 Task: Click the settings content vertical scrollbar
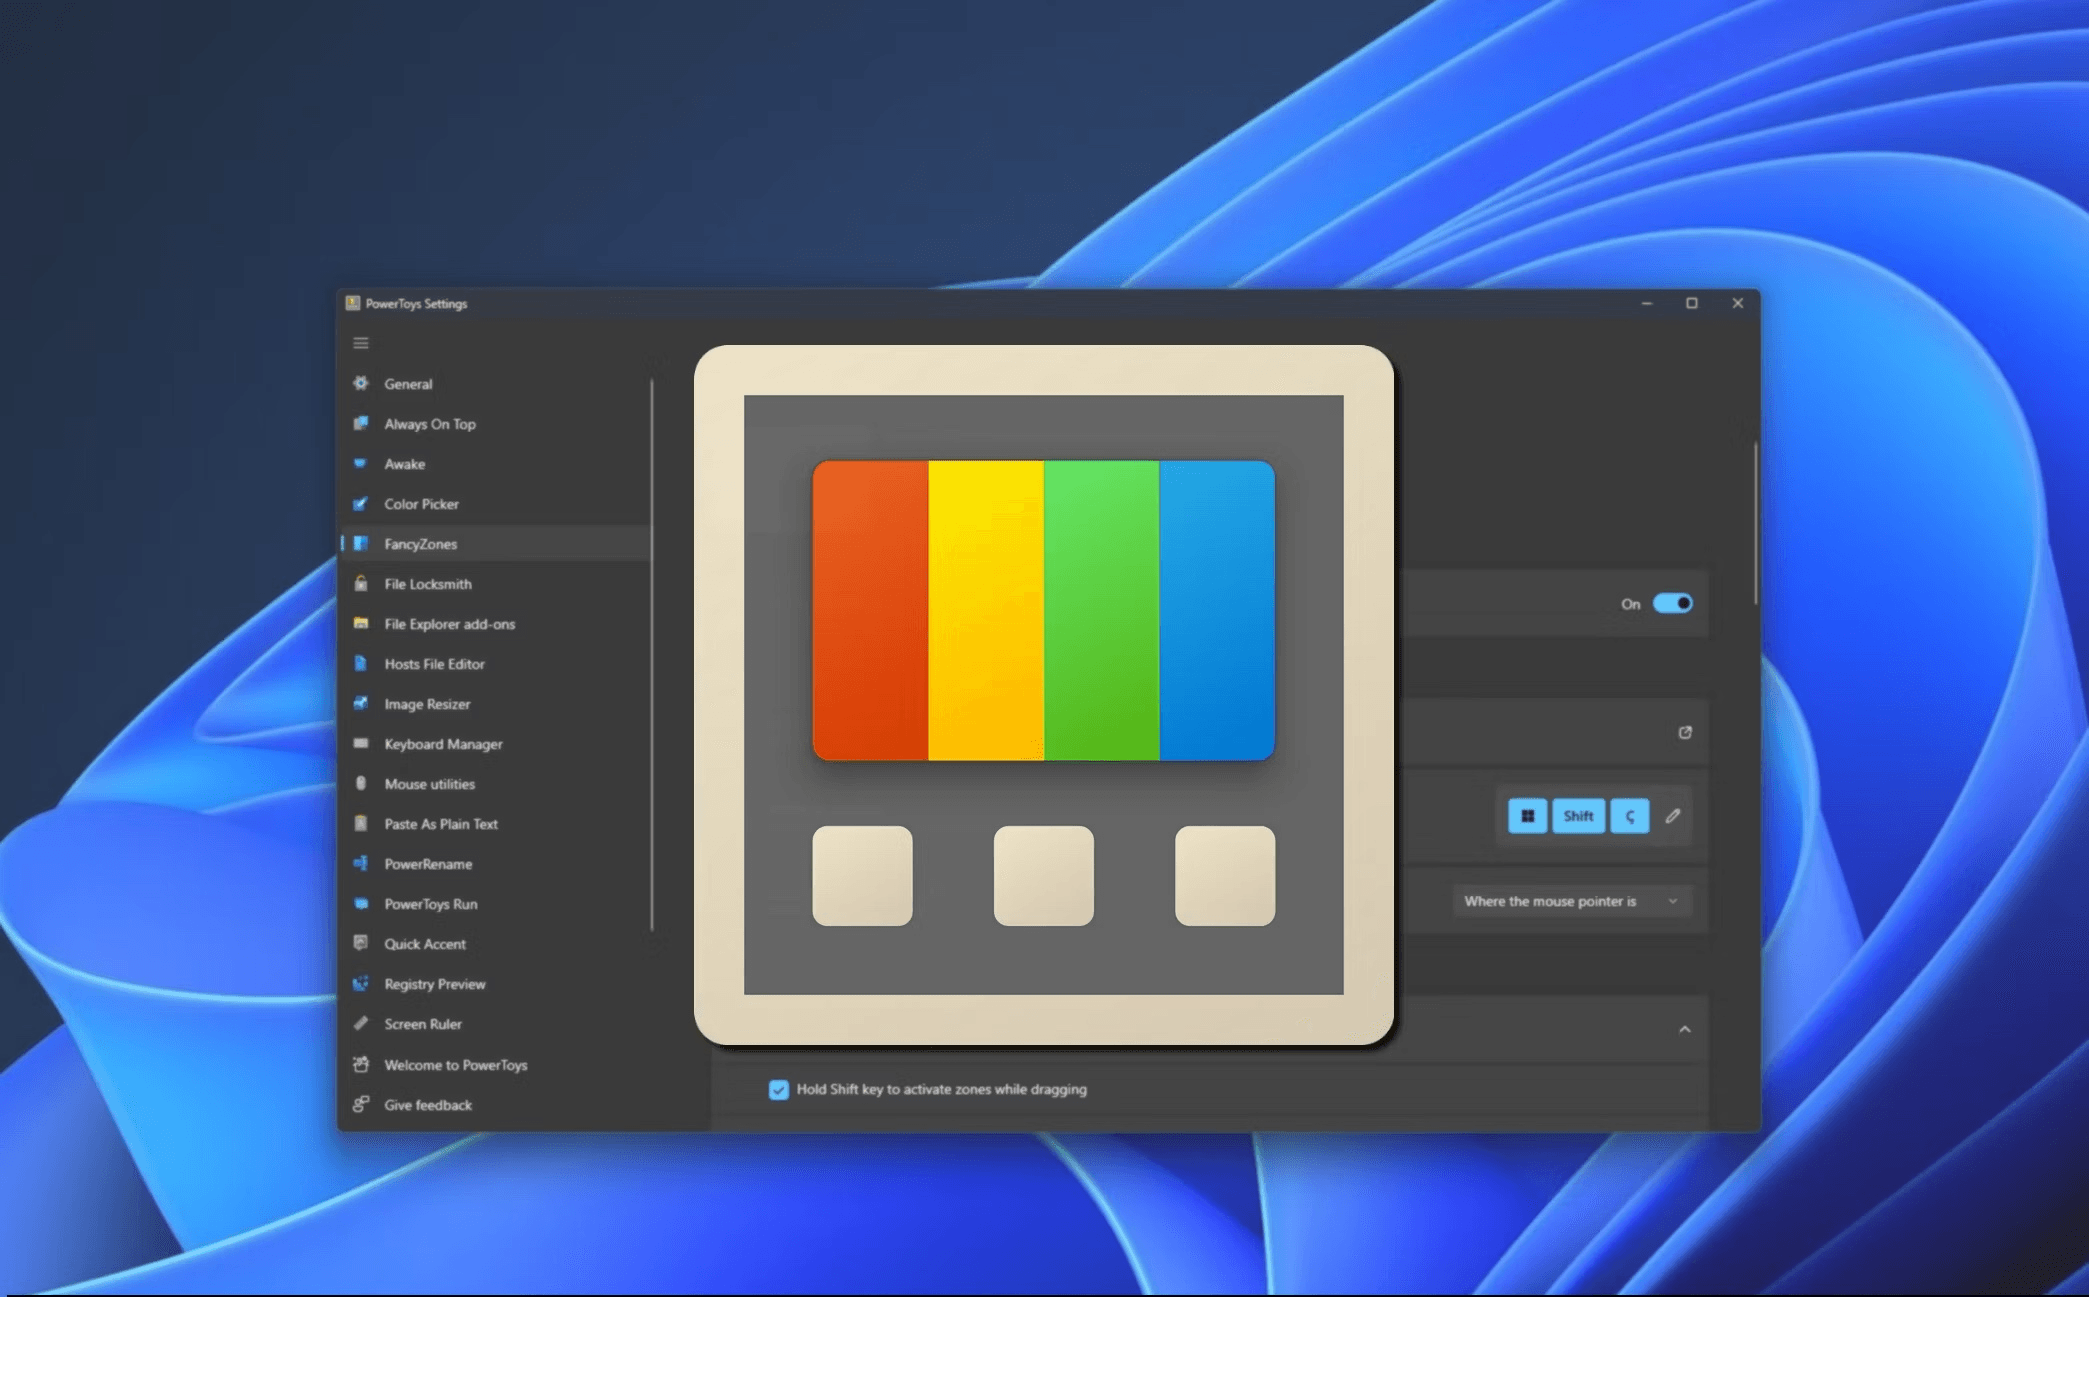coord(1755,523)
